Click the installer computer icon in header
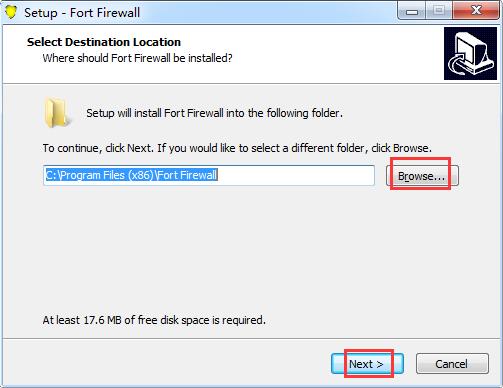The width and height of the screenshot is (503, 388). pos(470,54)
